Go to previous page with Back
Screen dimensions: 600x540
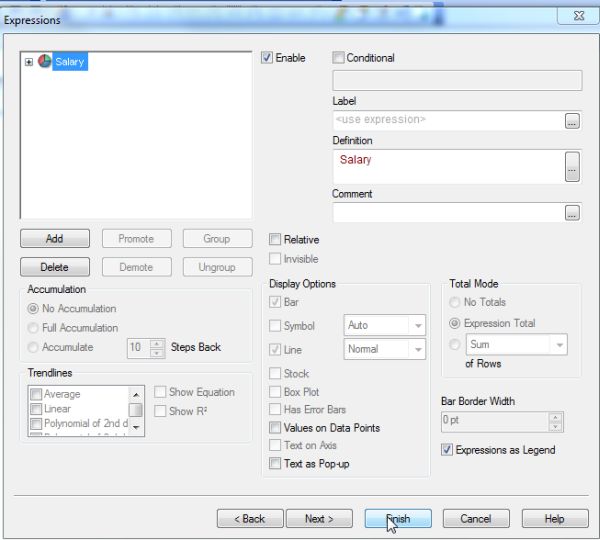point(250,519)
